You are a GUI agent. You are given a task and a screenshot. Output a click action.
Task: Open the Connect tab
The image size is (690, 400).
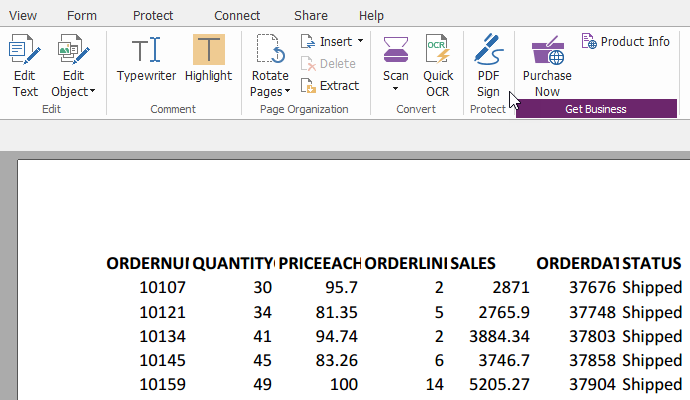coord(237,16)
